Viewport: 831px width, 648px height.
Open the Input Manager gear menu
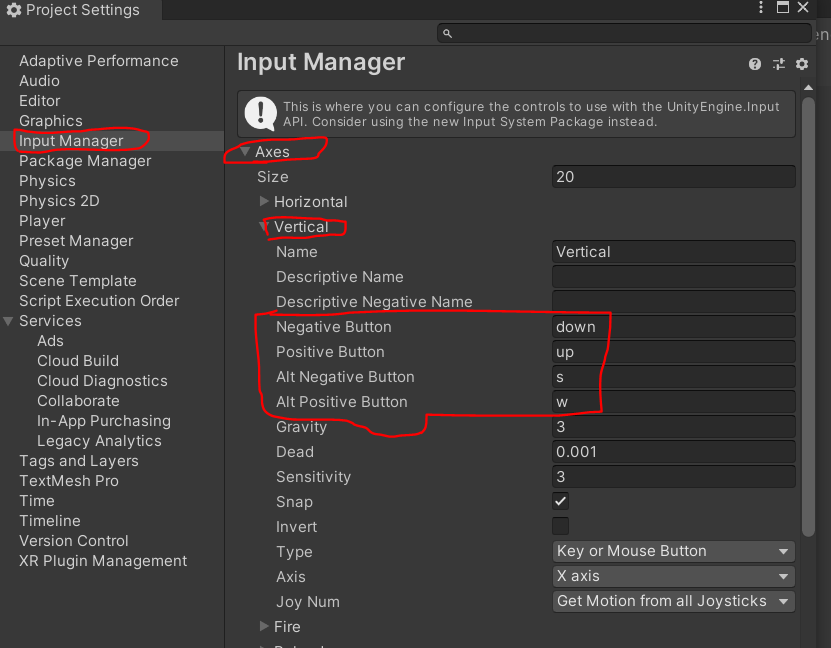(802, 64)
